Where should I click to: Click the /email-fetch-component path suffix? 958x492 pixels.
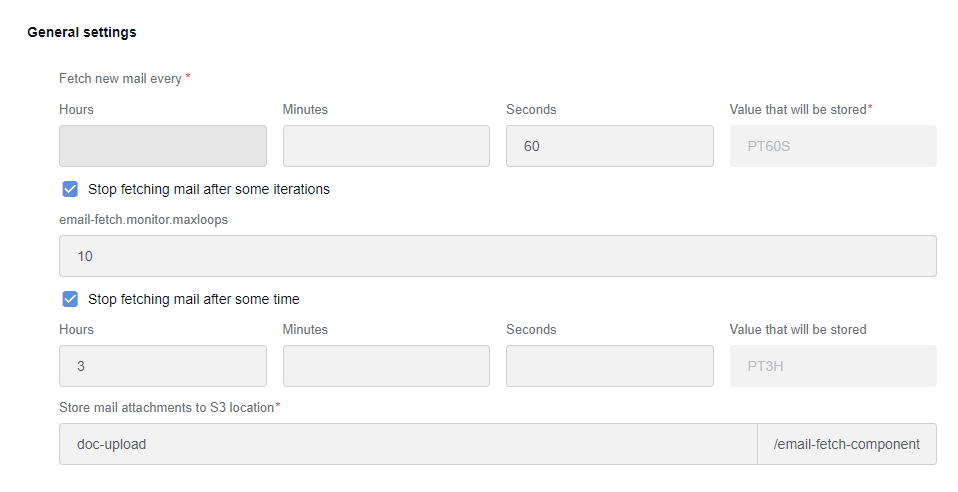point(847,444)
